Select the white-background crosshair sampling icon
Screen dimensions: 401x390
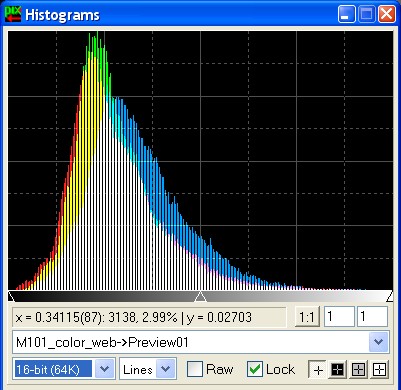click(379, 370)
